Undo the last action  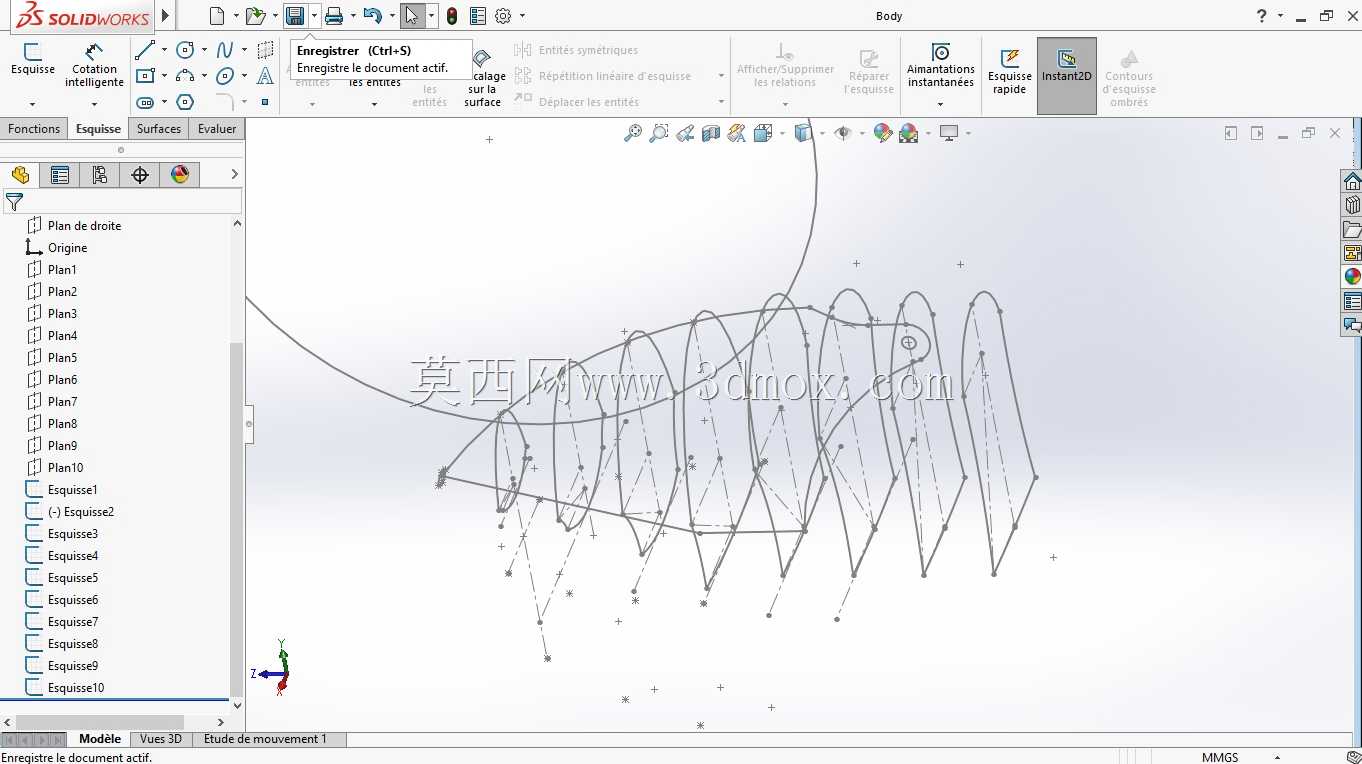[372, 16]
